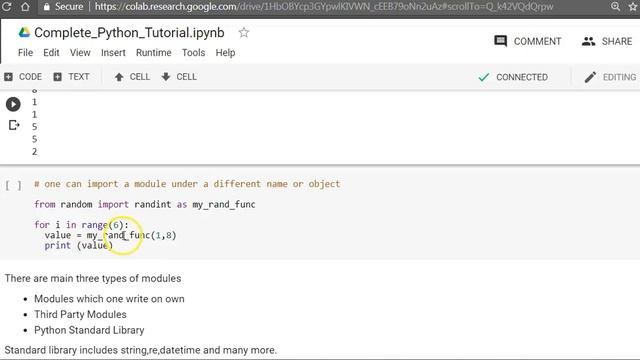Click the SHARE button
This screenshot has width=640, height=360.
pyautogui.click(x=607, y=41)
